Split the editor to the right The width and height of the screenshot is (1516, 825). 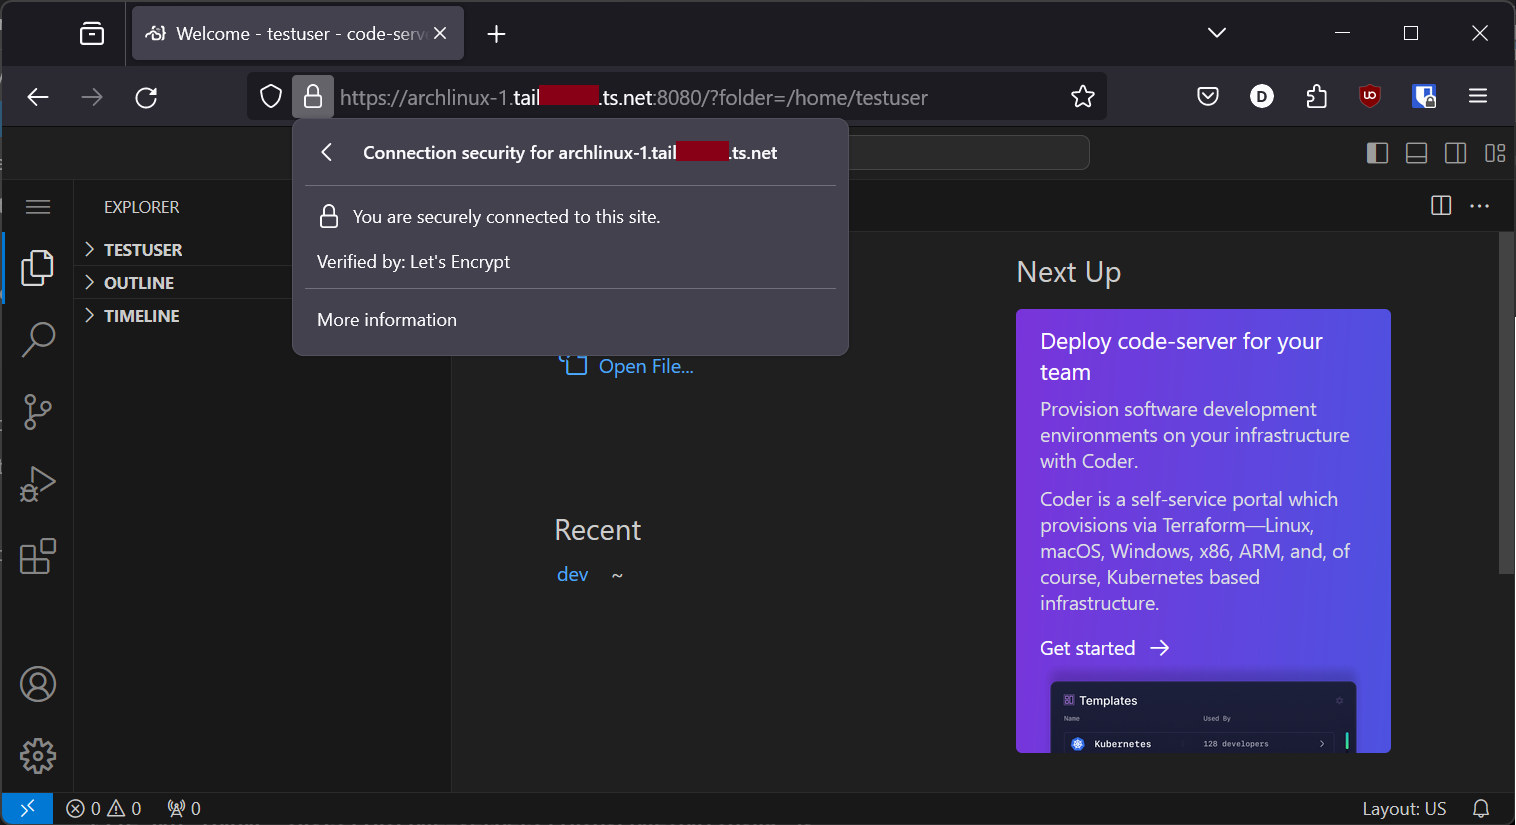[x=1441, y=205]
